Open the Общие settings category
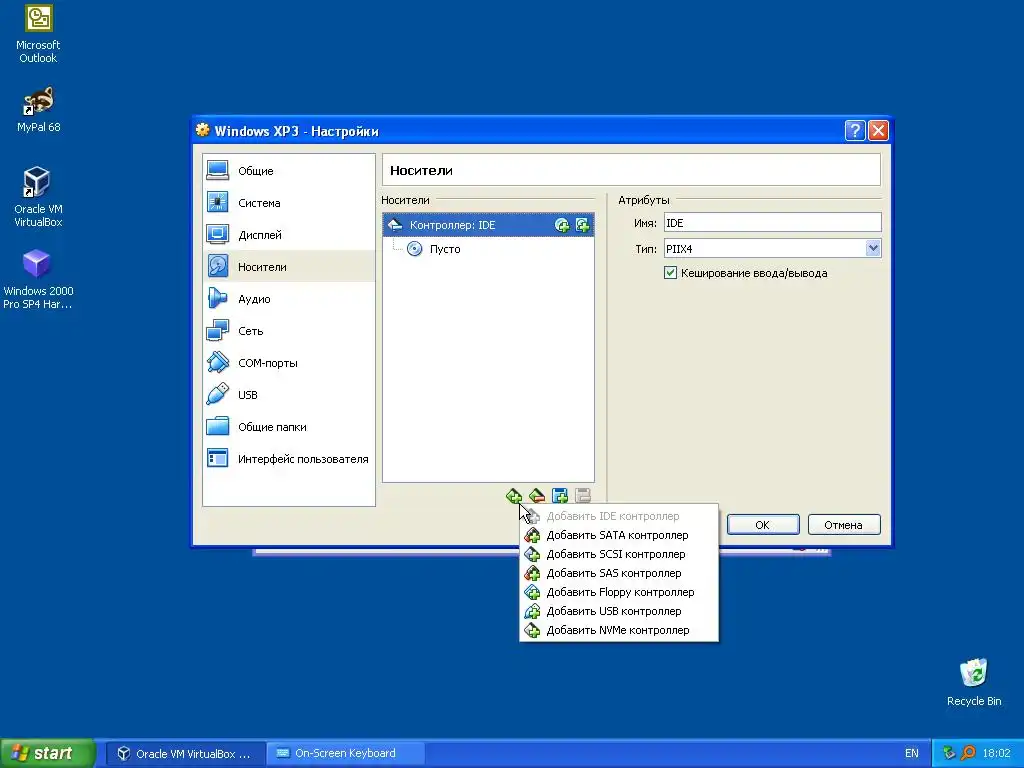 [x=289, y=170]
